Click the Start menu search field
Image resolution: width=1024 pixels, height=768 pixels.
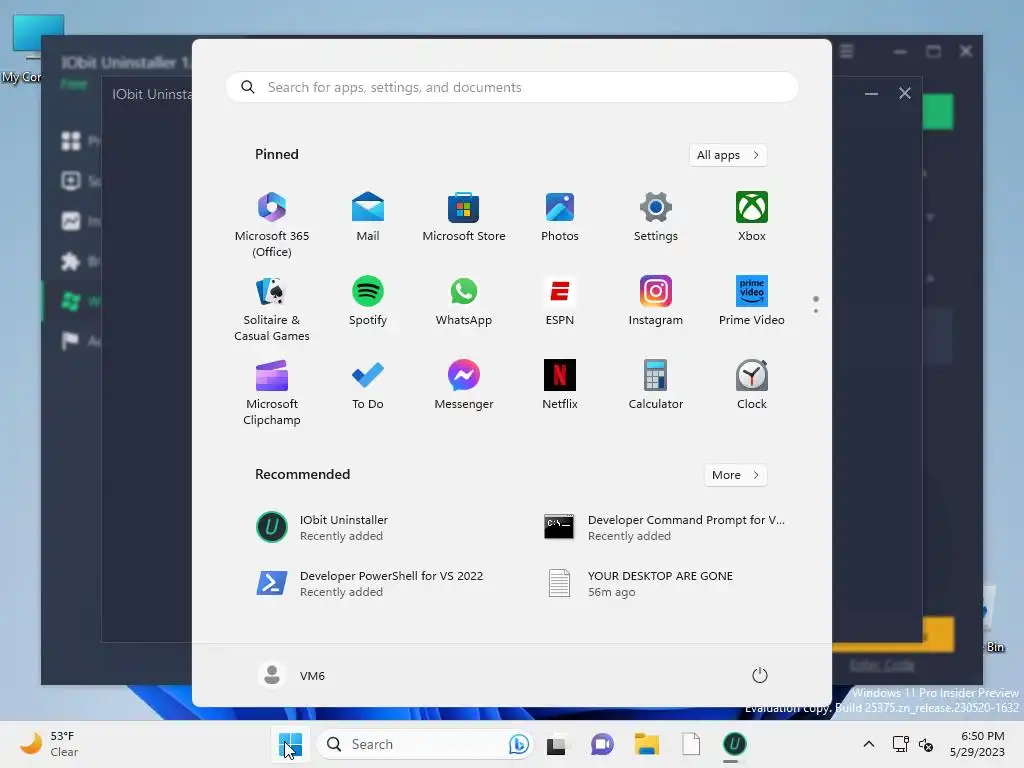[x=512, y=87]
